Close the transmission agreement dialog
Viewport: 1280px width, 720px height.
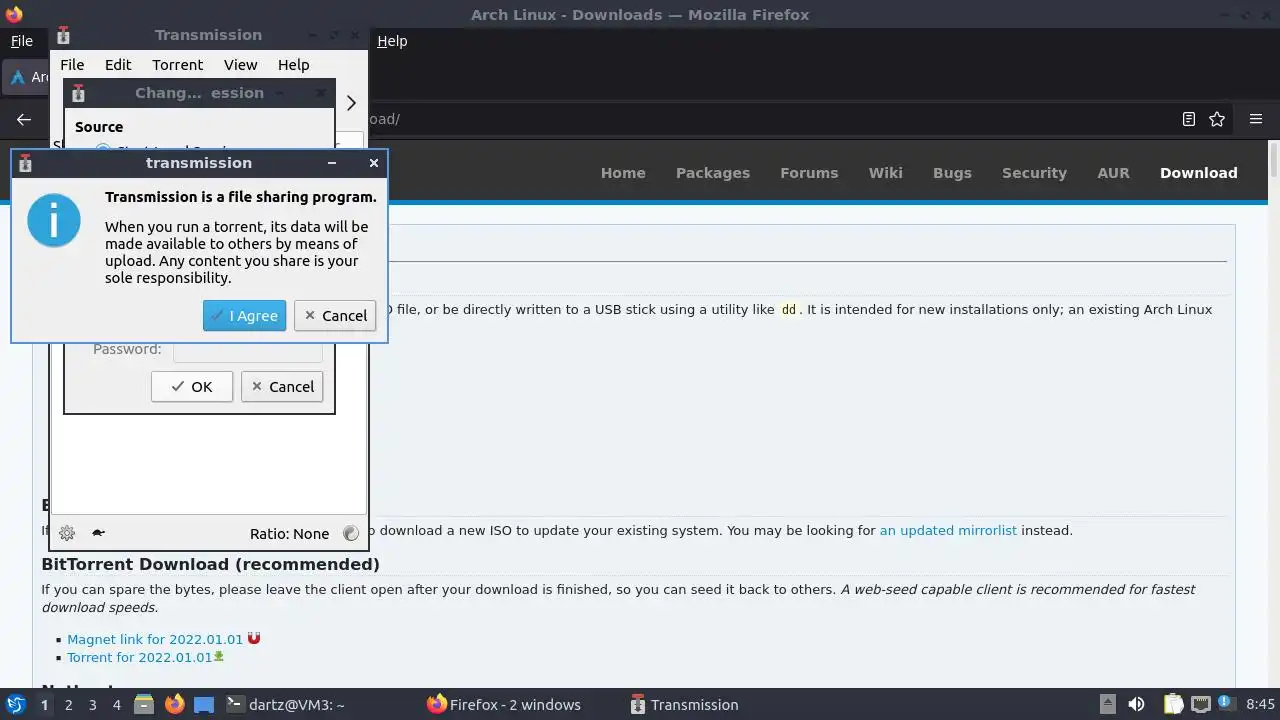pyautogui.click(x=374, y=163)
